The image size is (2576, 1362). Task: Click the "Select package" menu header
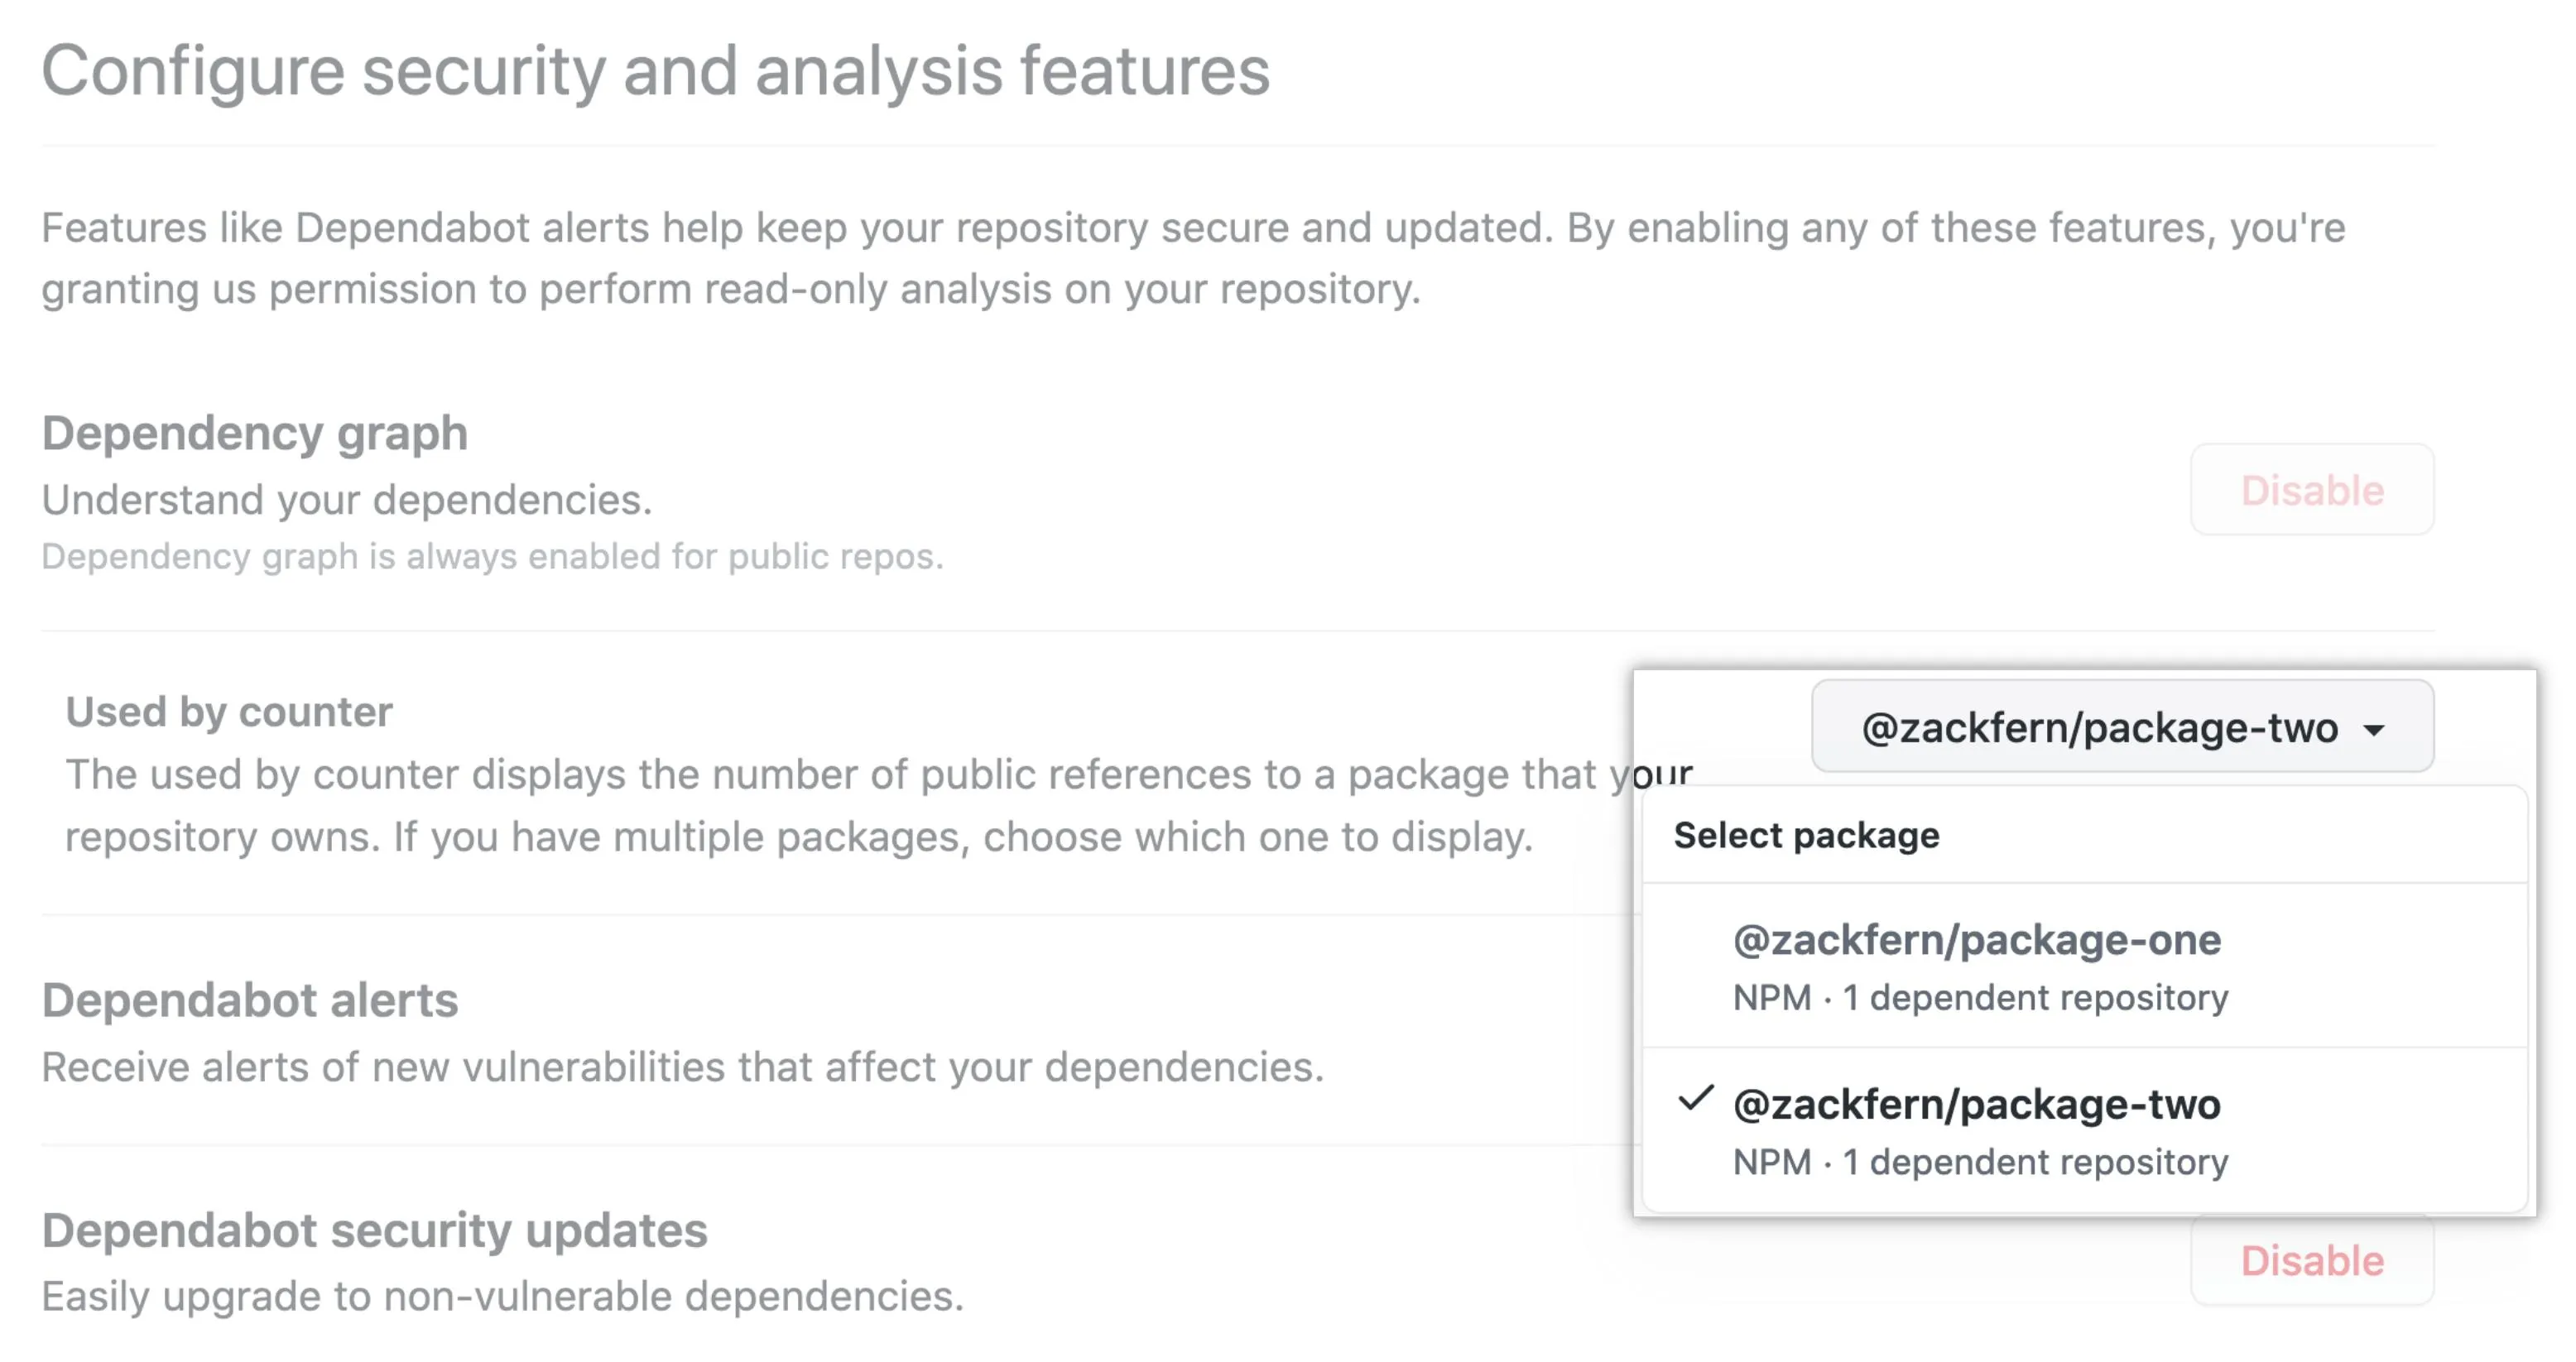[x=1806, y=835]
